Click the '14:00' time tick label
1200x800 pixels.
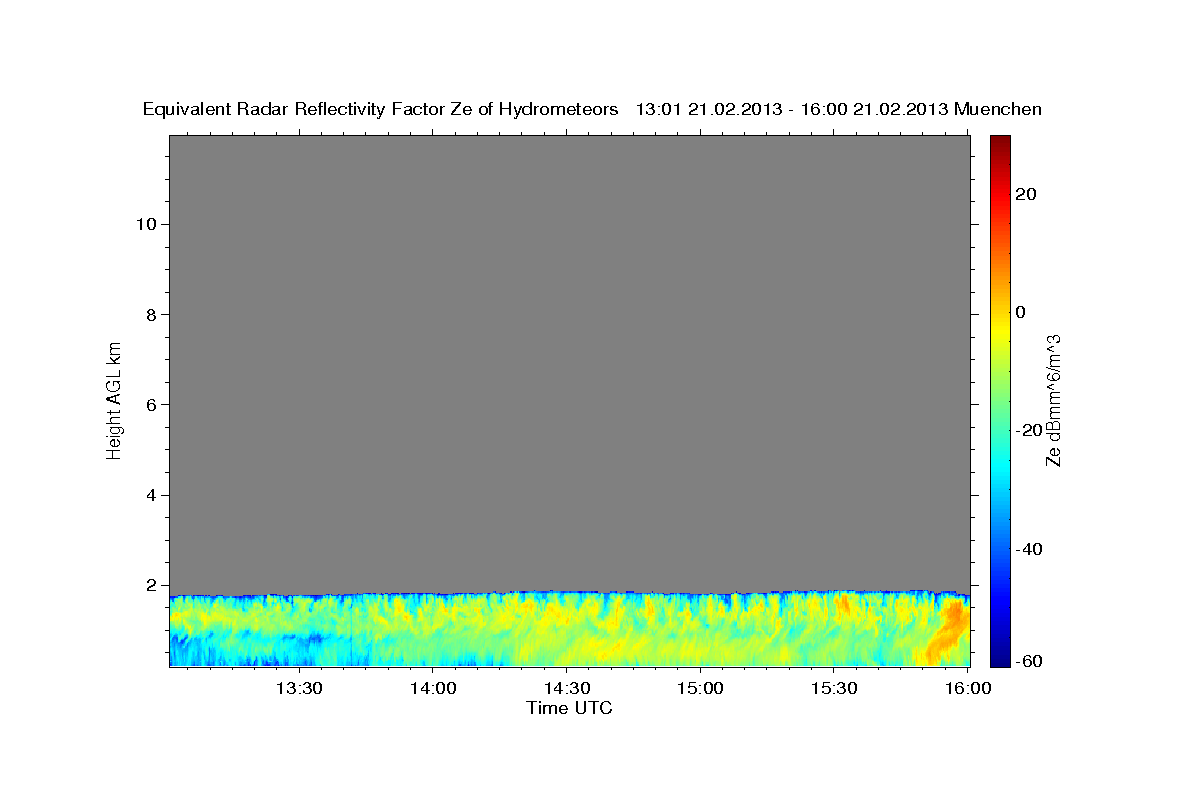point(432,689)
